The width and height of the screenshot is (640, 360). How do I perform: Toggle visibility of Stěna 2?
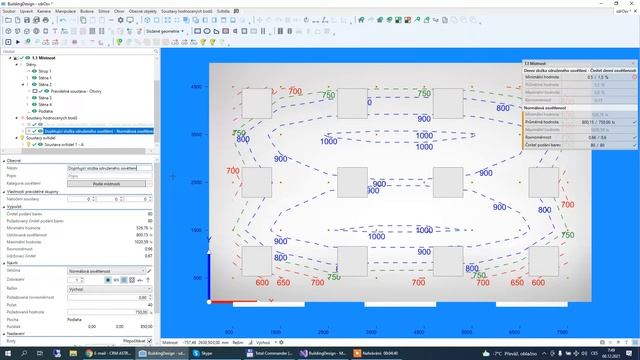(35, 84)
